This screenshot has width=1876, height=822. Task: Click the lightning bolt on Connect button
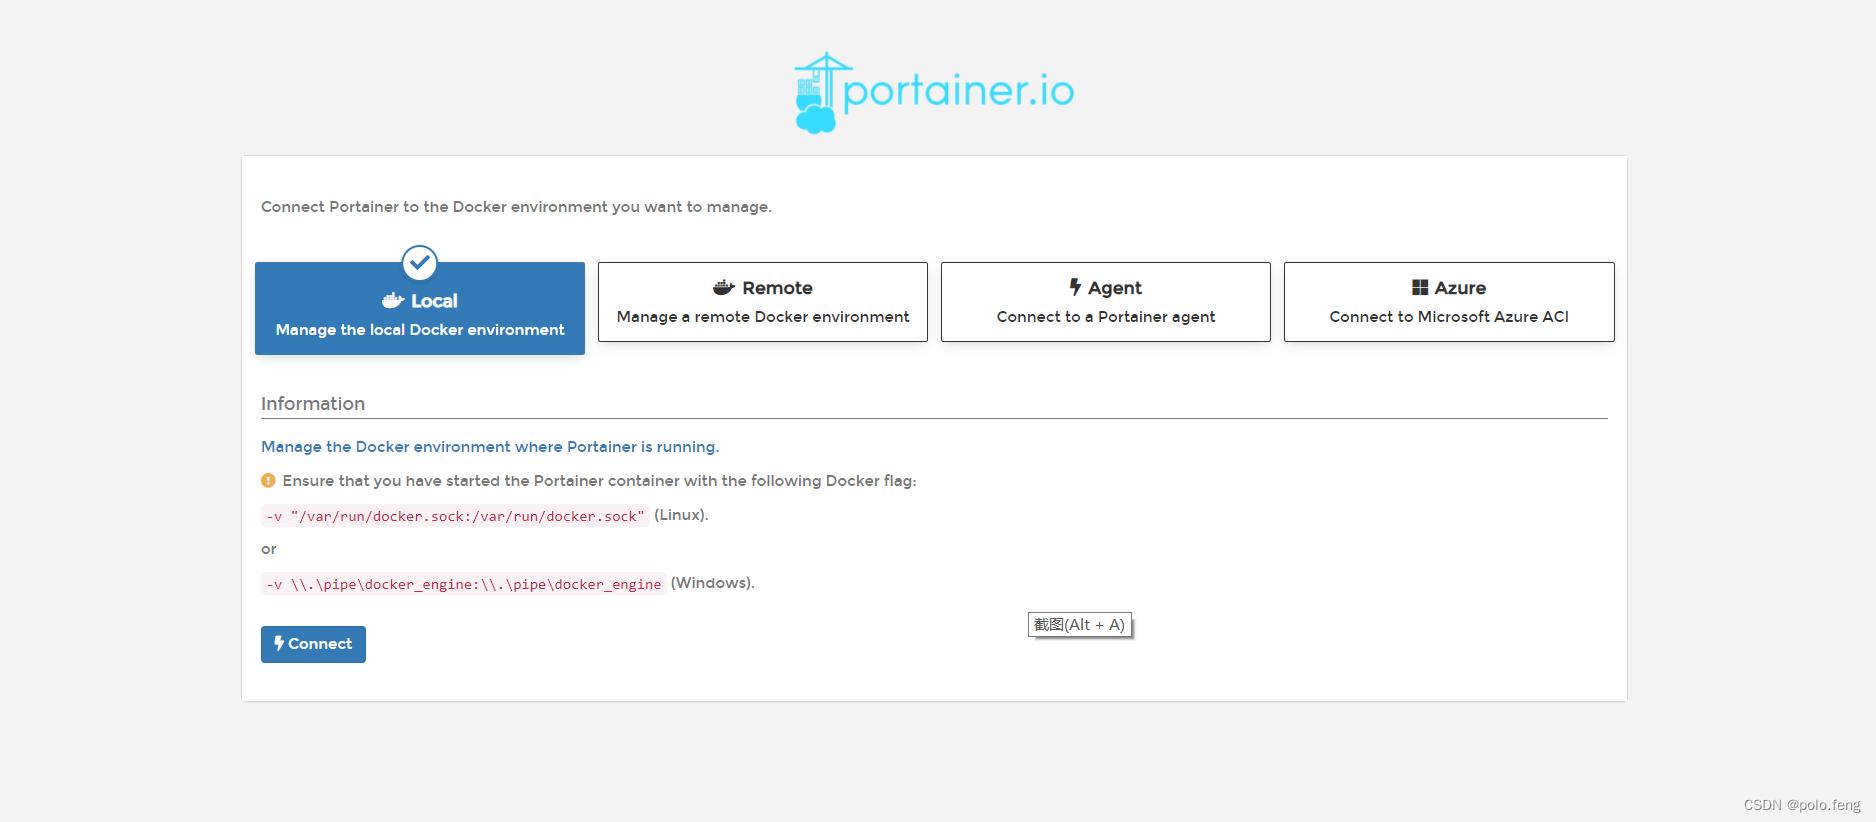[279, 644]
